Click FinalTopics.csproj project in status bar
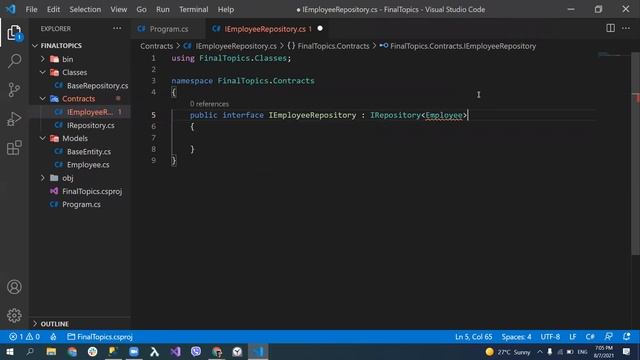640x360 pixels. [x=100, y=337]
